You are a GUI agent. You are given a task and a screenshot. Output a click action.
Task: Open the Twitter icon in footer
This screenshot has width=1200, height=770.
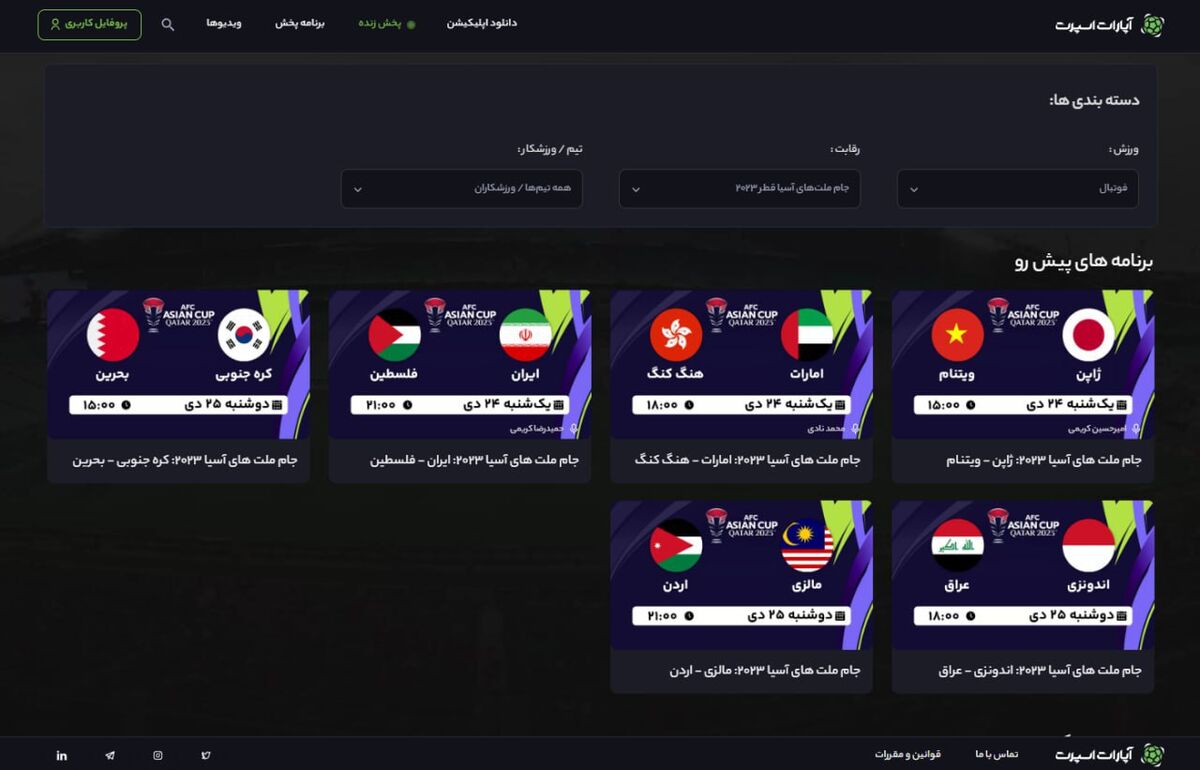point(206,755)
